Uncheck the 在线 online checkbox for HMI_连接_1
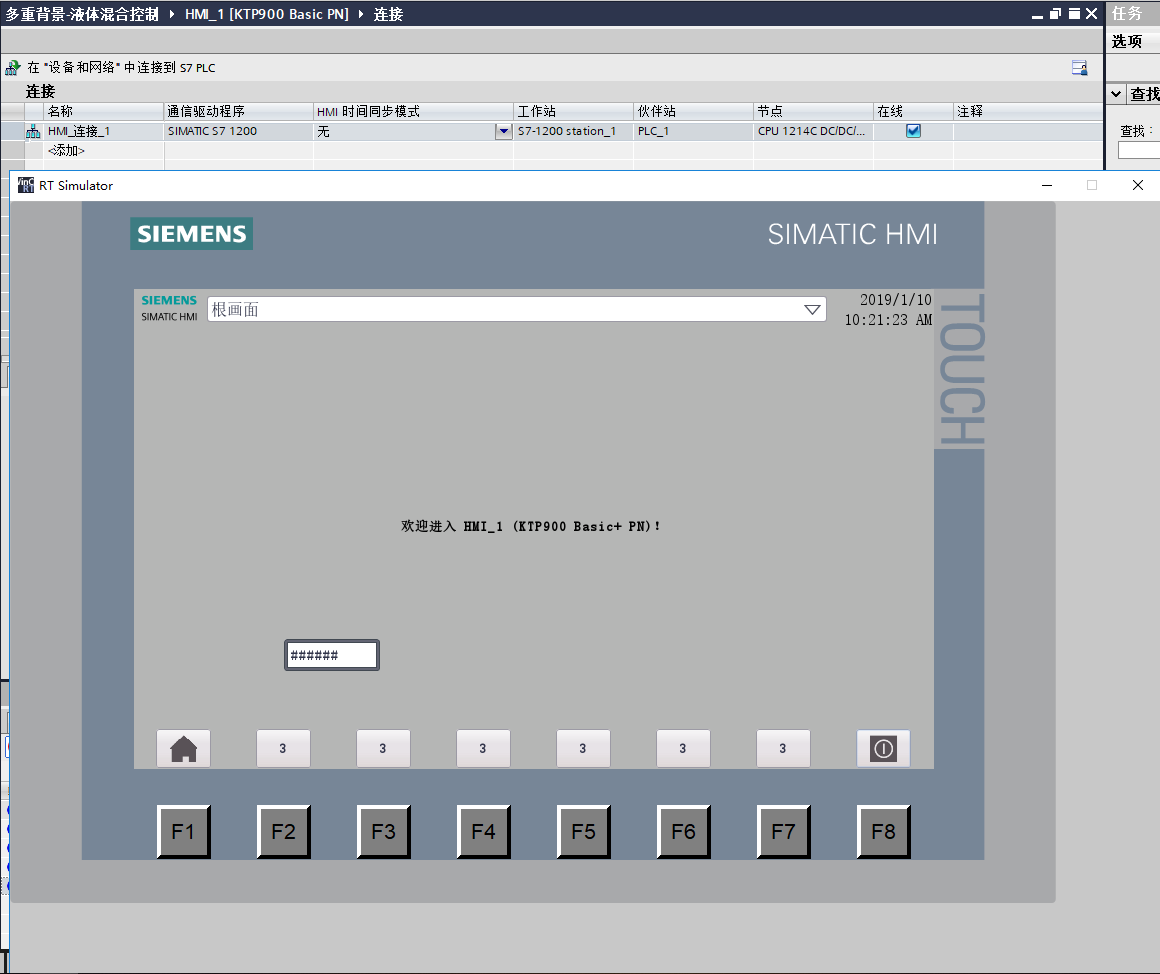Viewport: 1160px width, 974px height. coord(913,131)
